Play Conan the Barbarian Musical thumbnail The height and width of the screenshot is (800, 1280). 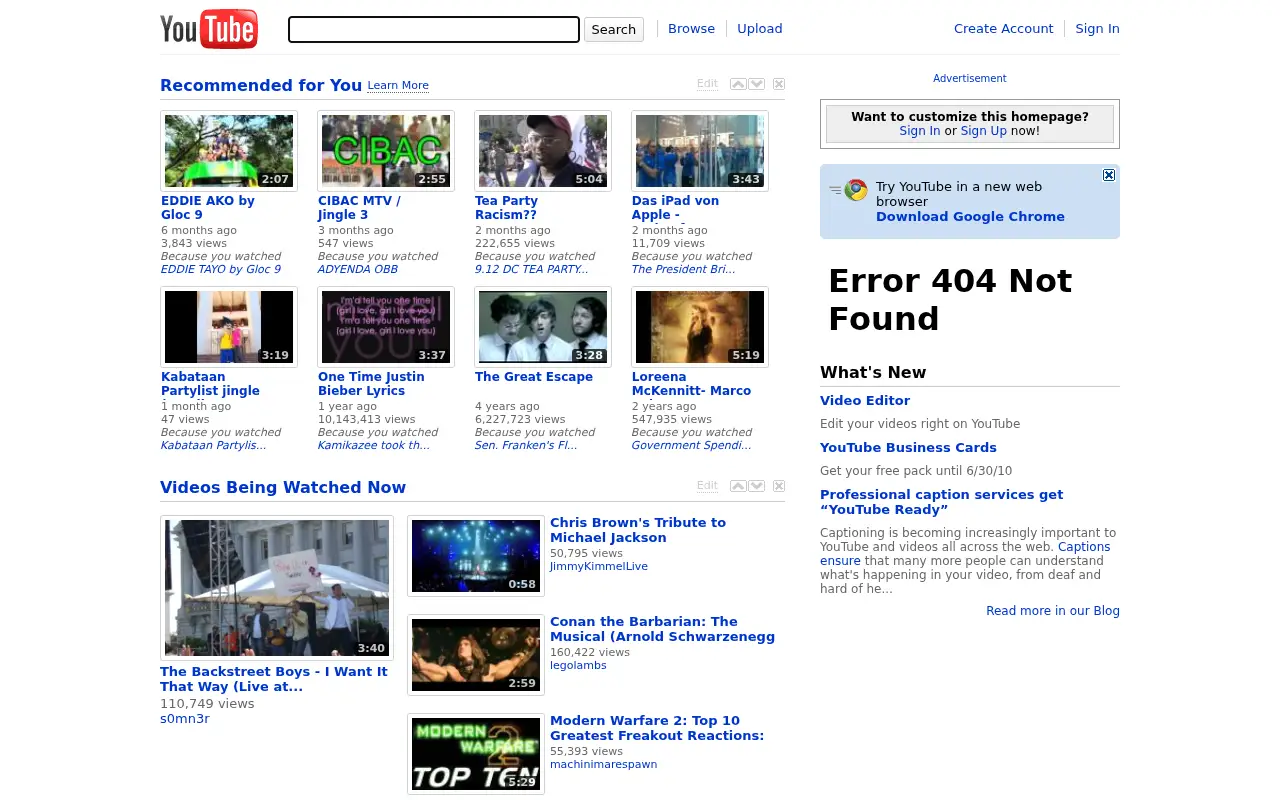click(476, 655)
